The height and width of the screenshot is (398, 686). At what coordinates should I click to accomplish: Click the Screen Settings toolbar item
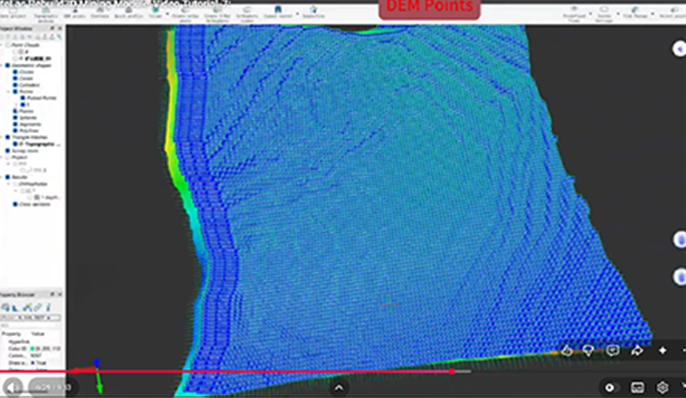point(604,13)
